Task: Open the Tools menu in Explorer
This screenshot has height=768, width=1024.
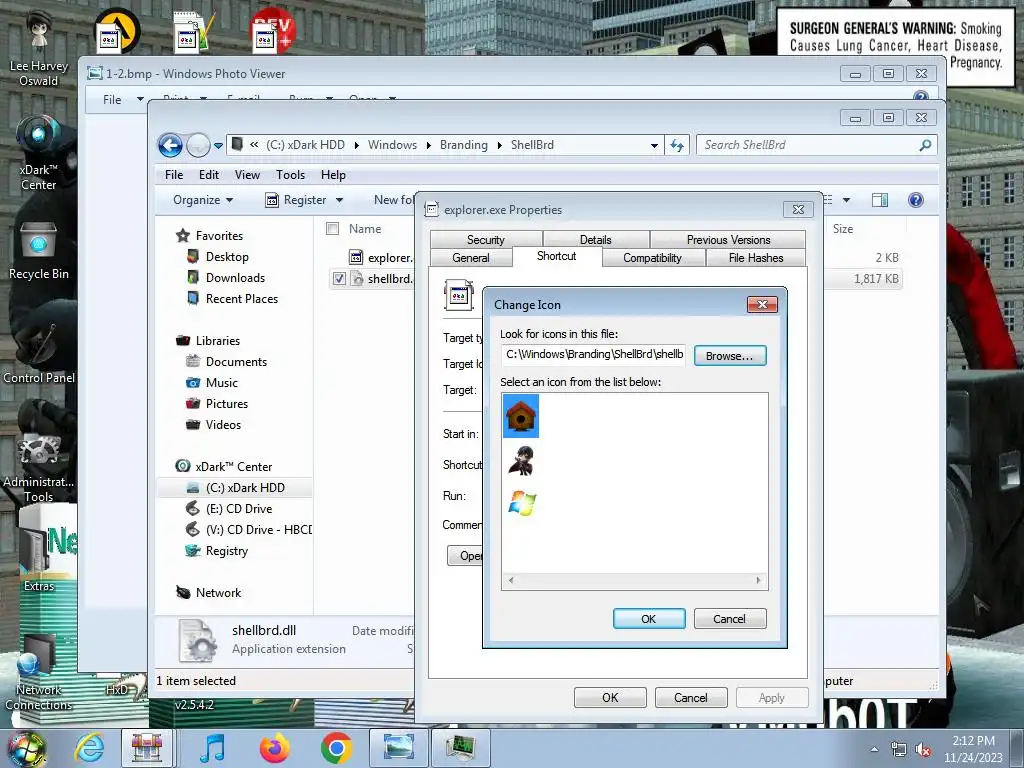Action: click(x=290, y=175)
